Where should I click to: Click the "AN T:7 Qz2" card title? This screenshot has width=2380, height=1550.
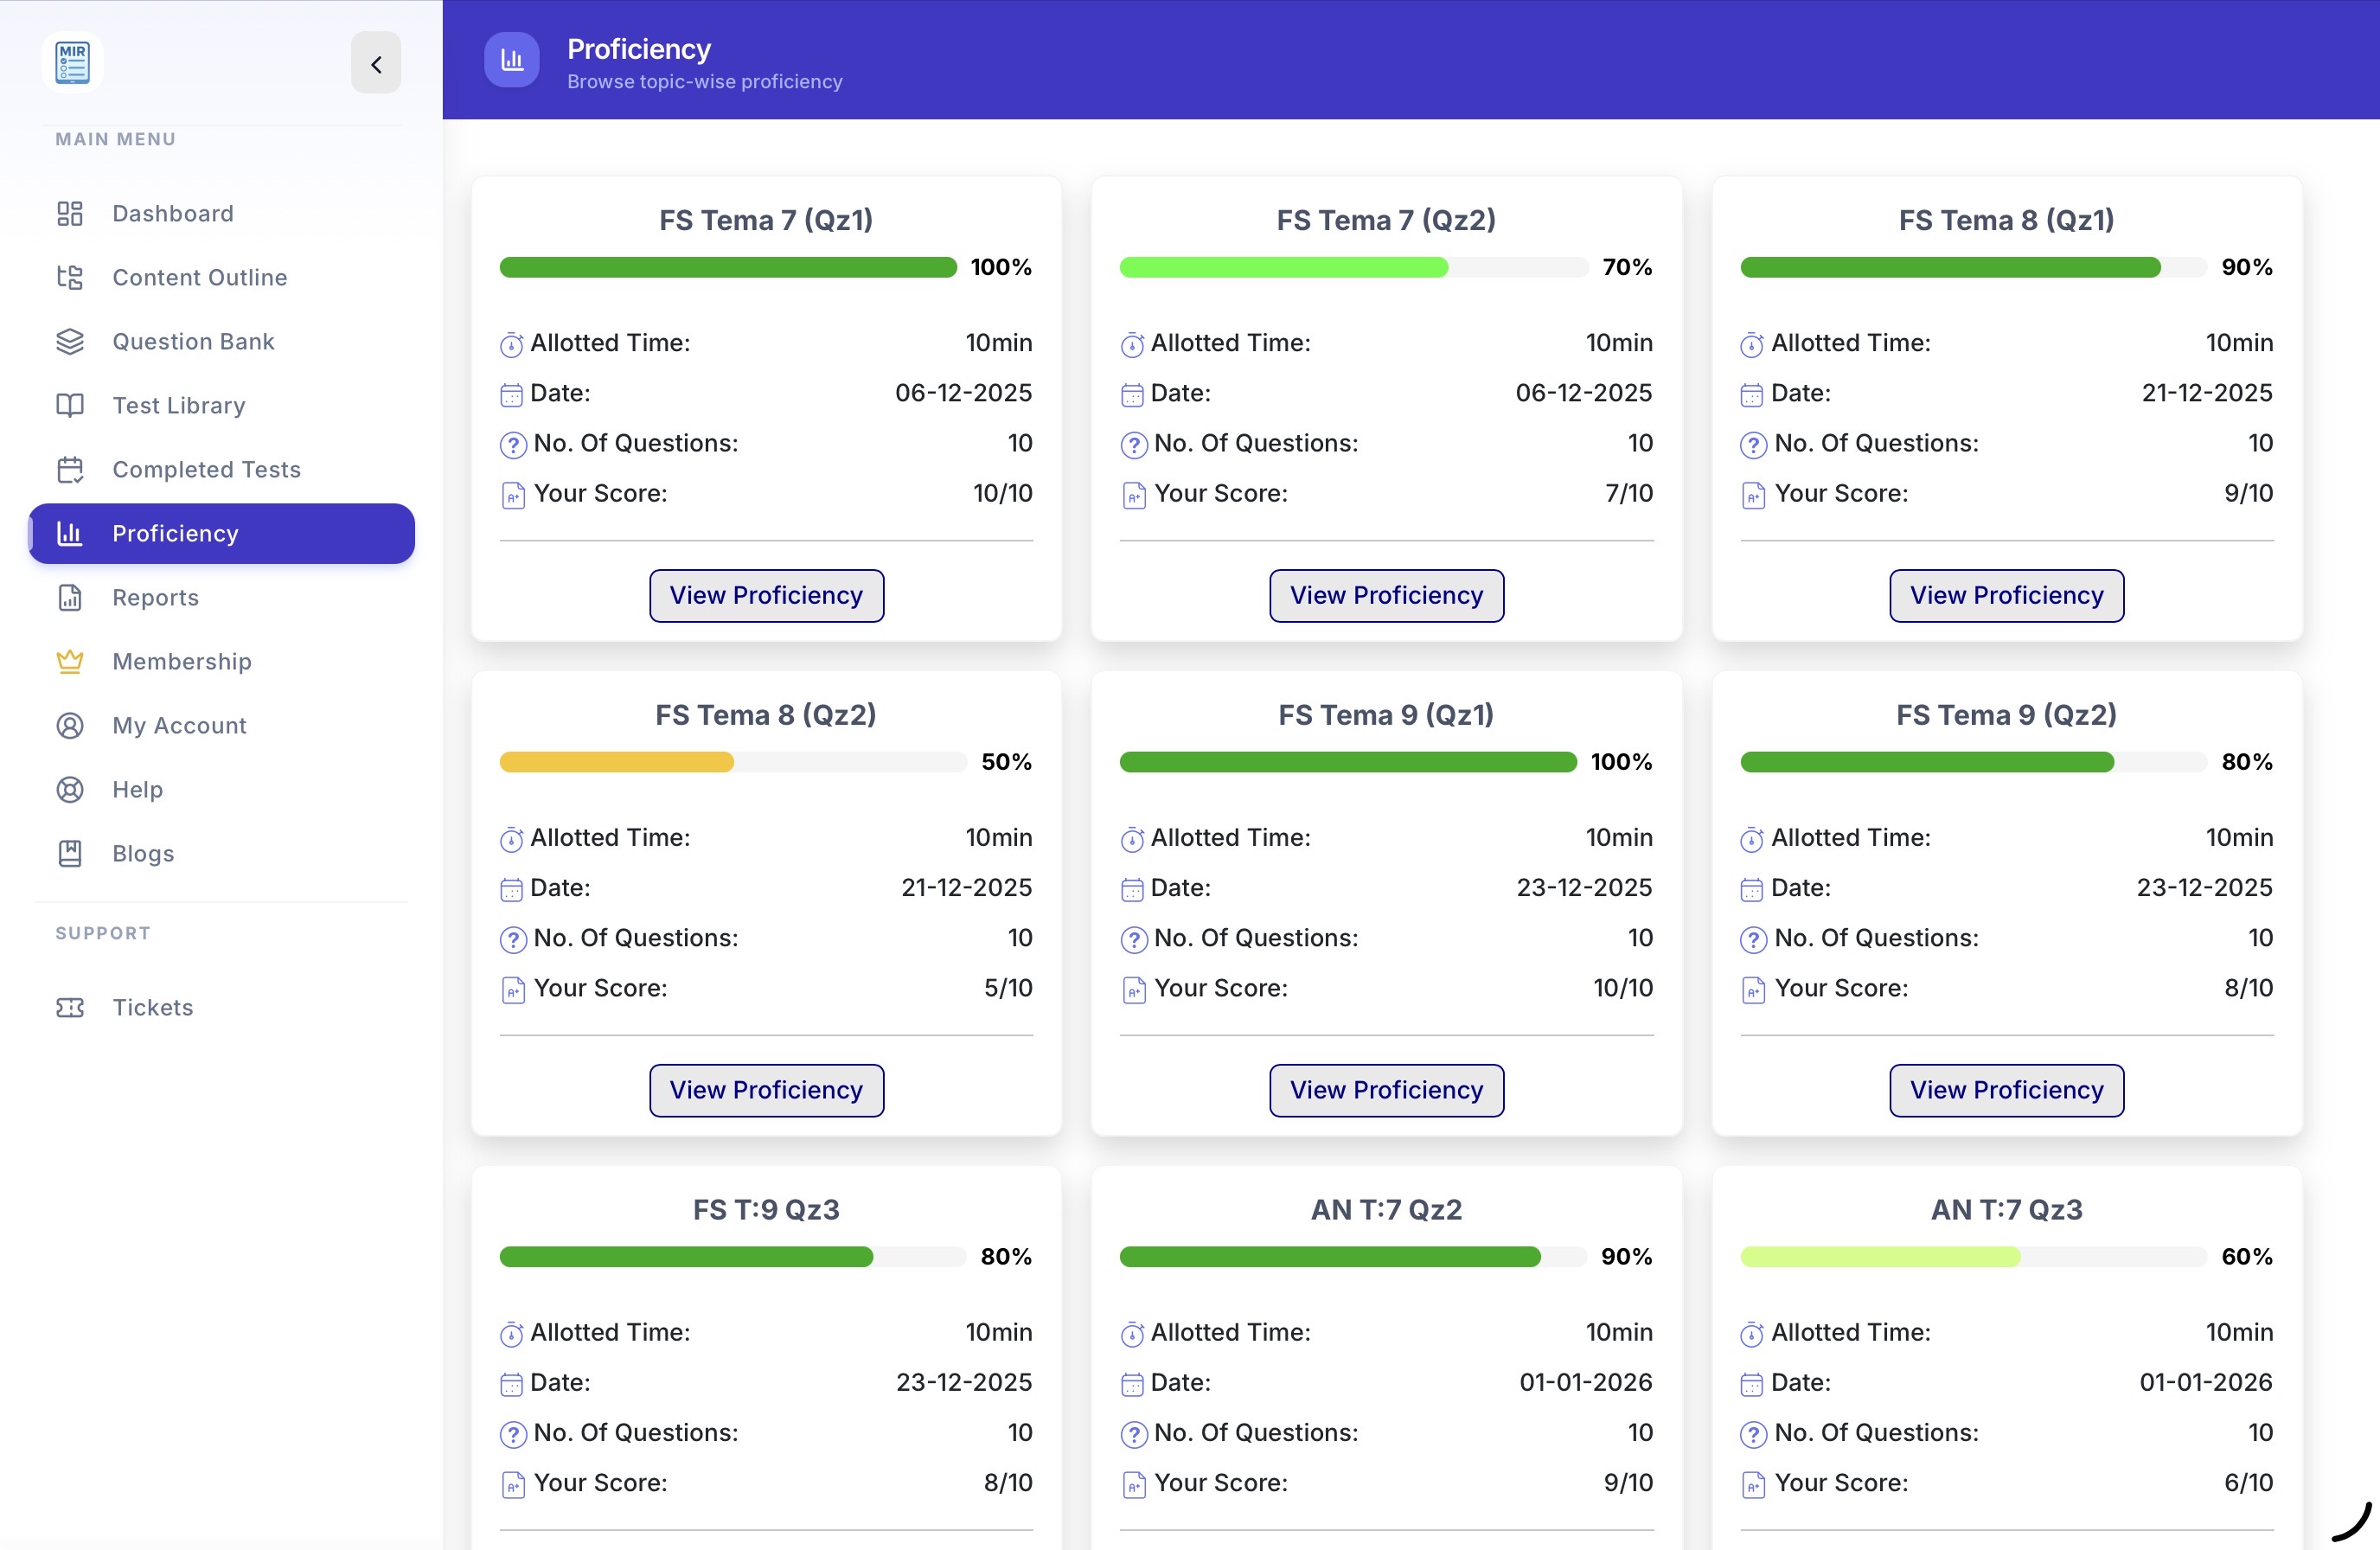pos(1386,1210)
